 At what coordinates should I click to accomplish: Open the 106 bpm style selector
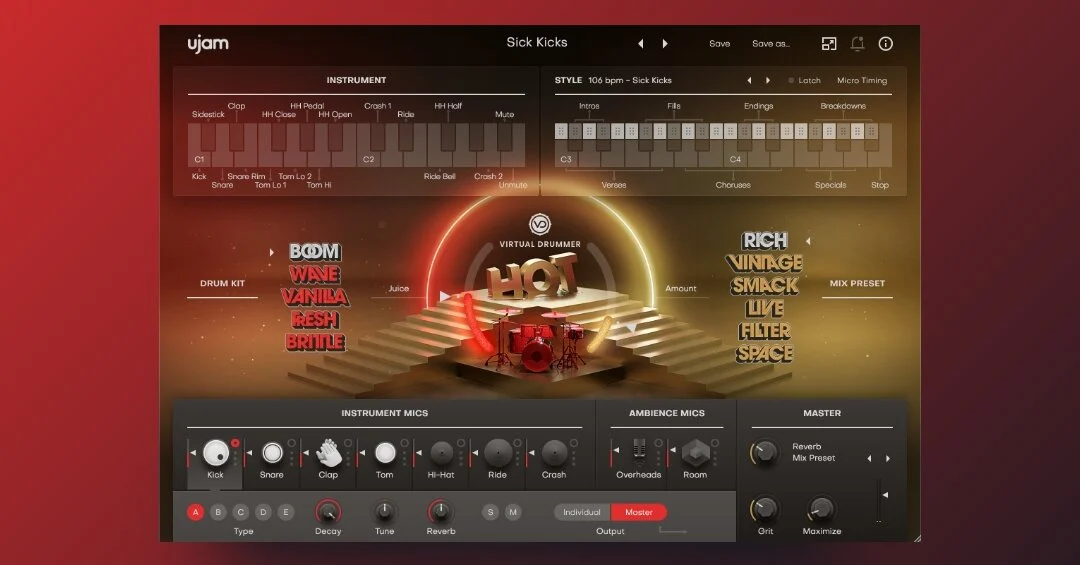[630, 81]
